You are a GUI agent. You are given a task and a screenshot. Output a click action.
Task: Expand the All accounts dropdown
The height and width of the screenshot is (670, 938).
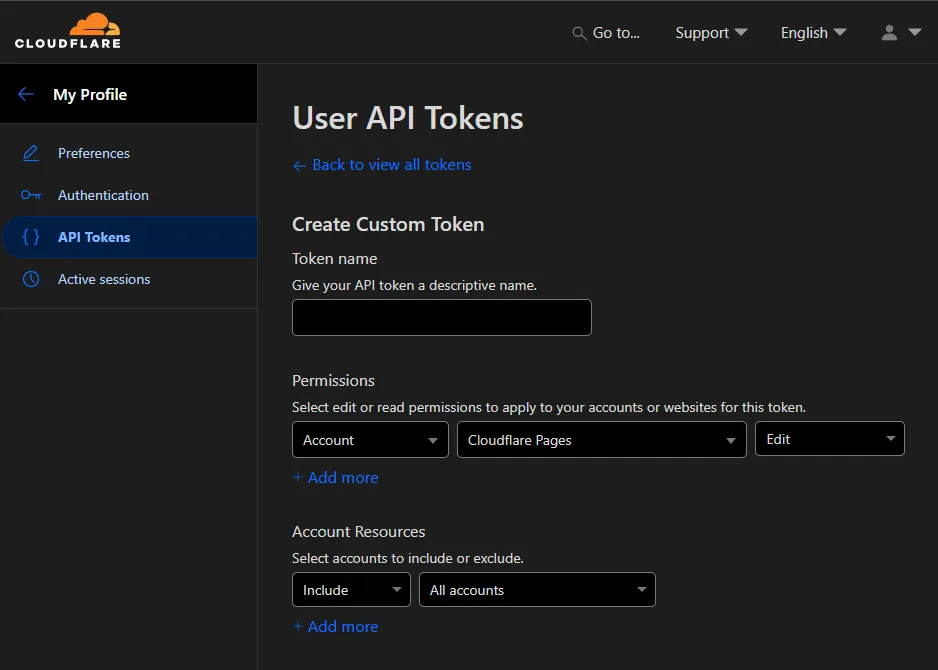(537, 590)
